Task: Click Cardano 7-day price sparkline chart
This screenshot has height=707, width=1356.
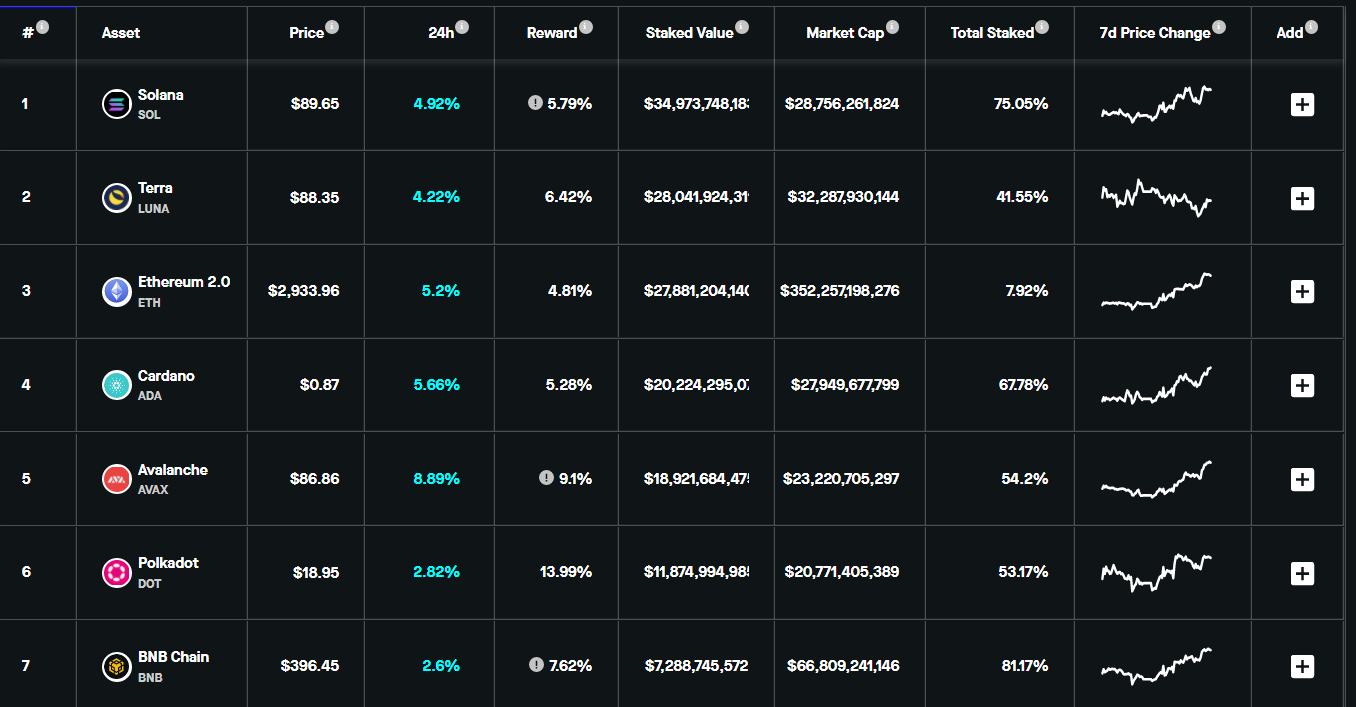Action: click(x=1157, y=385)
